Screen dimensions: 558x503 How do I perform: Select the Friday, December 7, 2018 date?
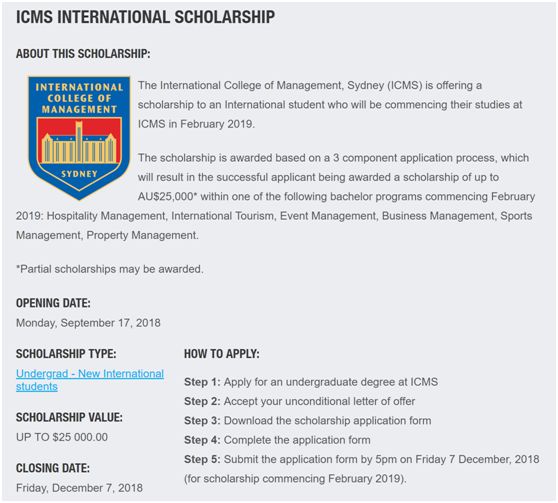(79, 488)
